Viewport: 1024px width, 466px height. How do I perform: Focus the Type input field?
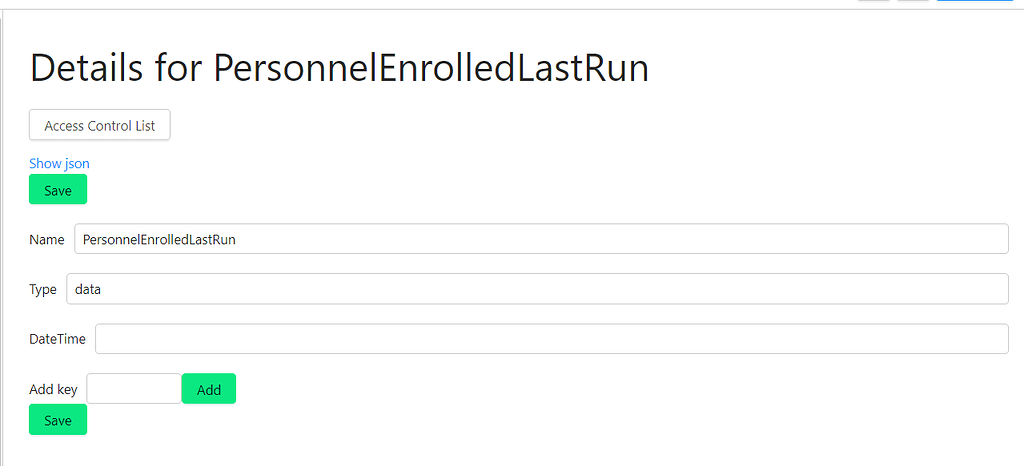[537, 288]
